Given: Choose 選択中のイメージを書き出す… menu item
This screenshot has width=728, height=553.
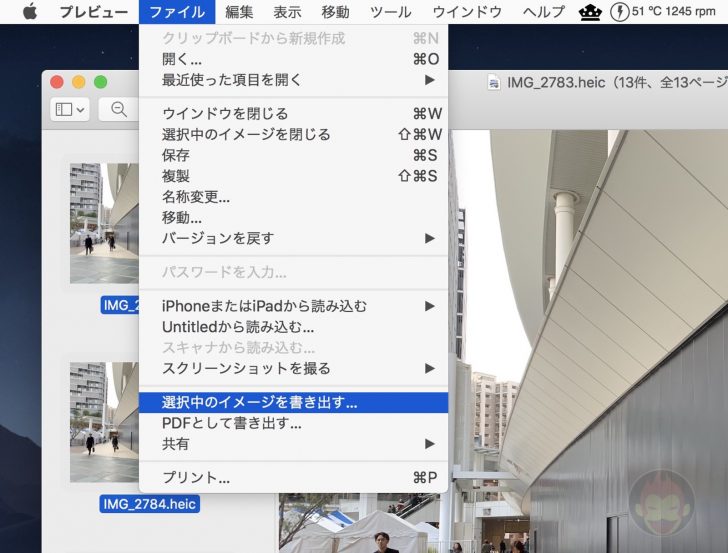Looking at the screenshot, I should [293, 403].
